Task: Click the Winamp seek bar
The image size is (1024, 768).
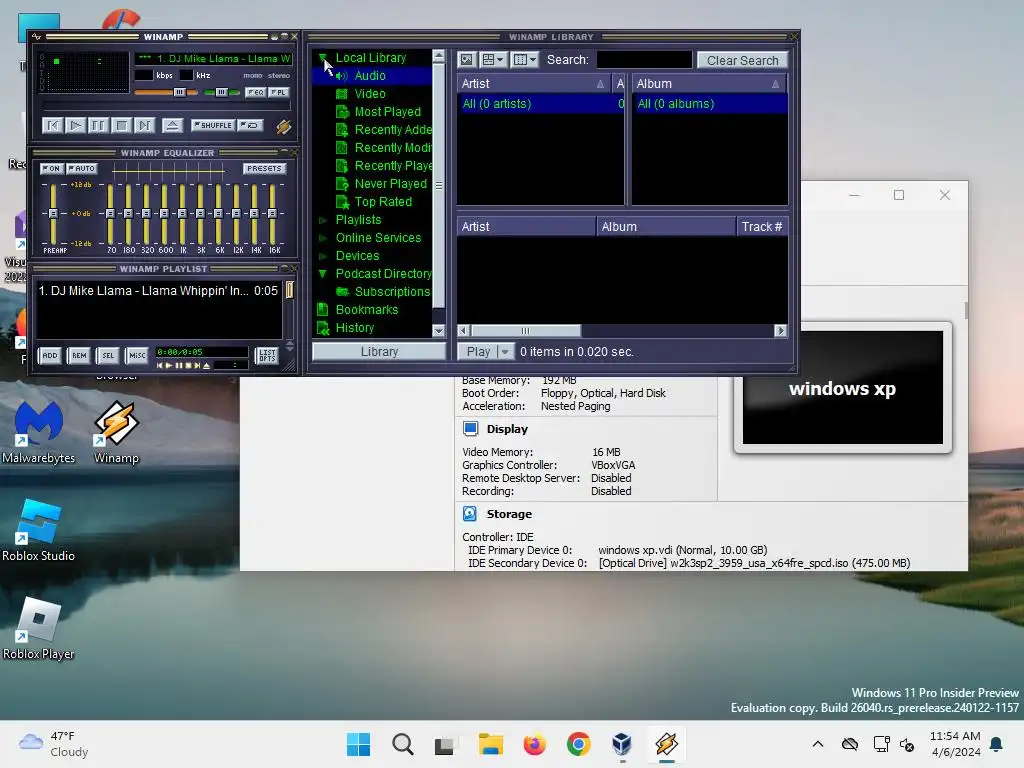Action: 165,106
